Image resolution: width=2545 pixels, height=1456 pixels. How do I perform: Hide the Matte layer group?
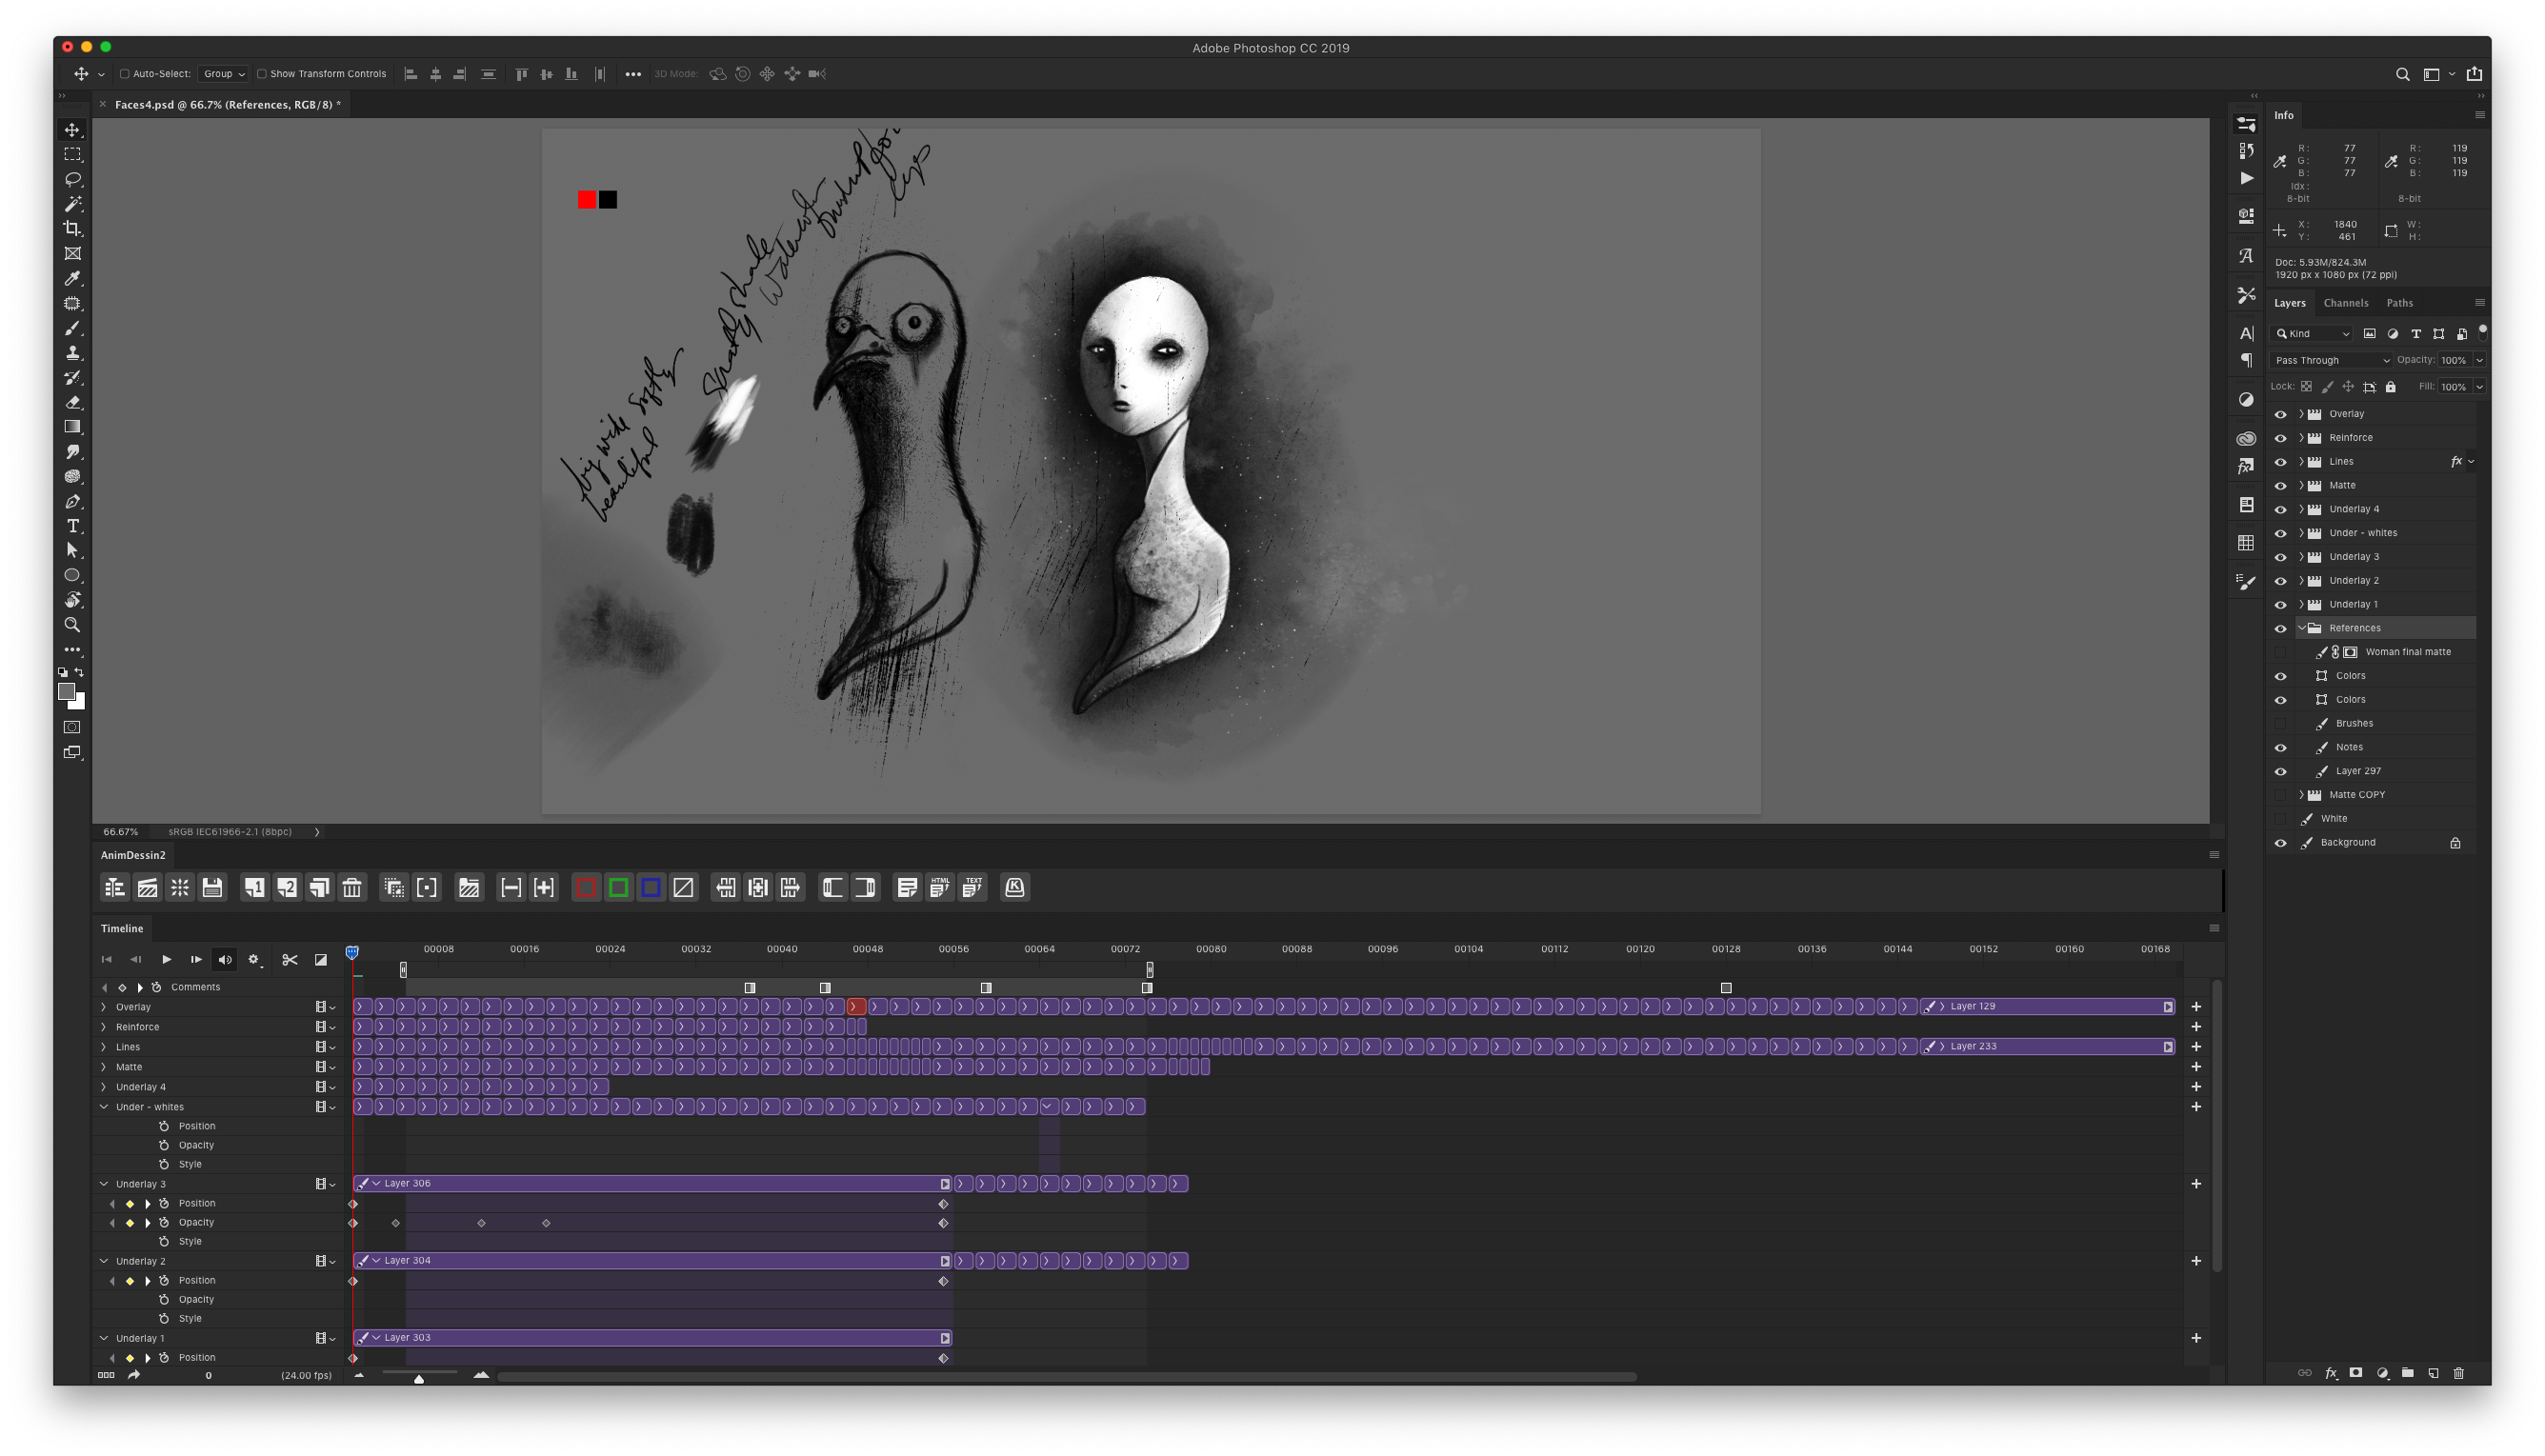[x=2280, y=486]
